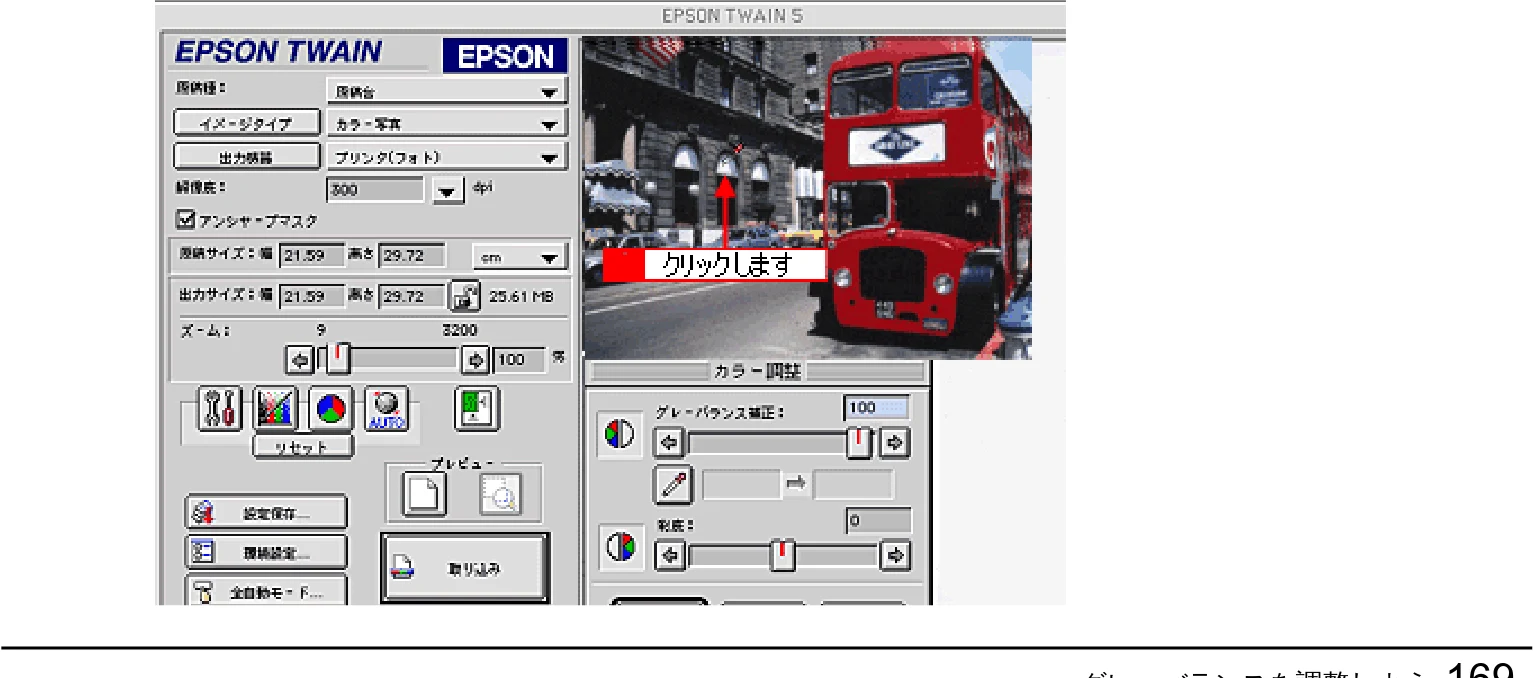Click the 設定保存 button
The image size is (1534, 678).
click(x=266, y=513)
